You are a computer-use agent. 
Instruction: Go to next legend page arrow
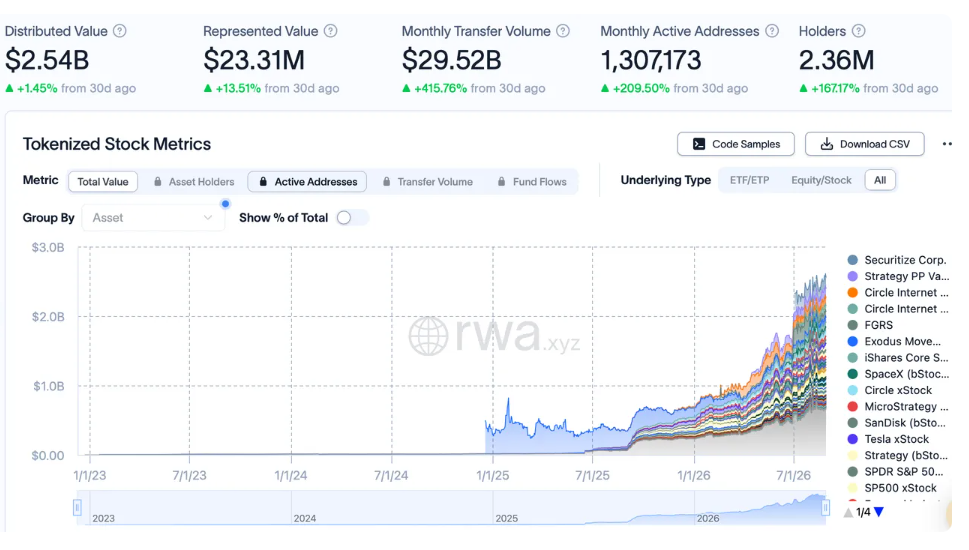point(879,512)
